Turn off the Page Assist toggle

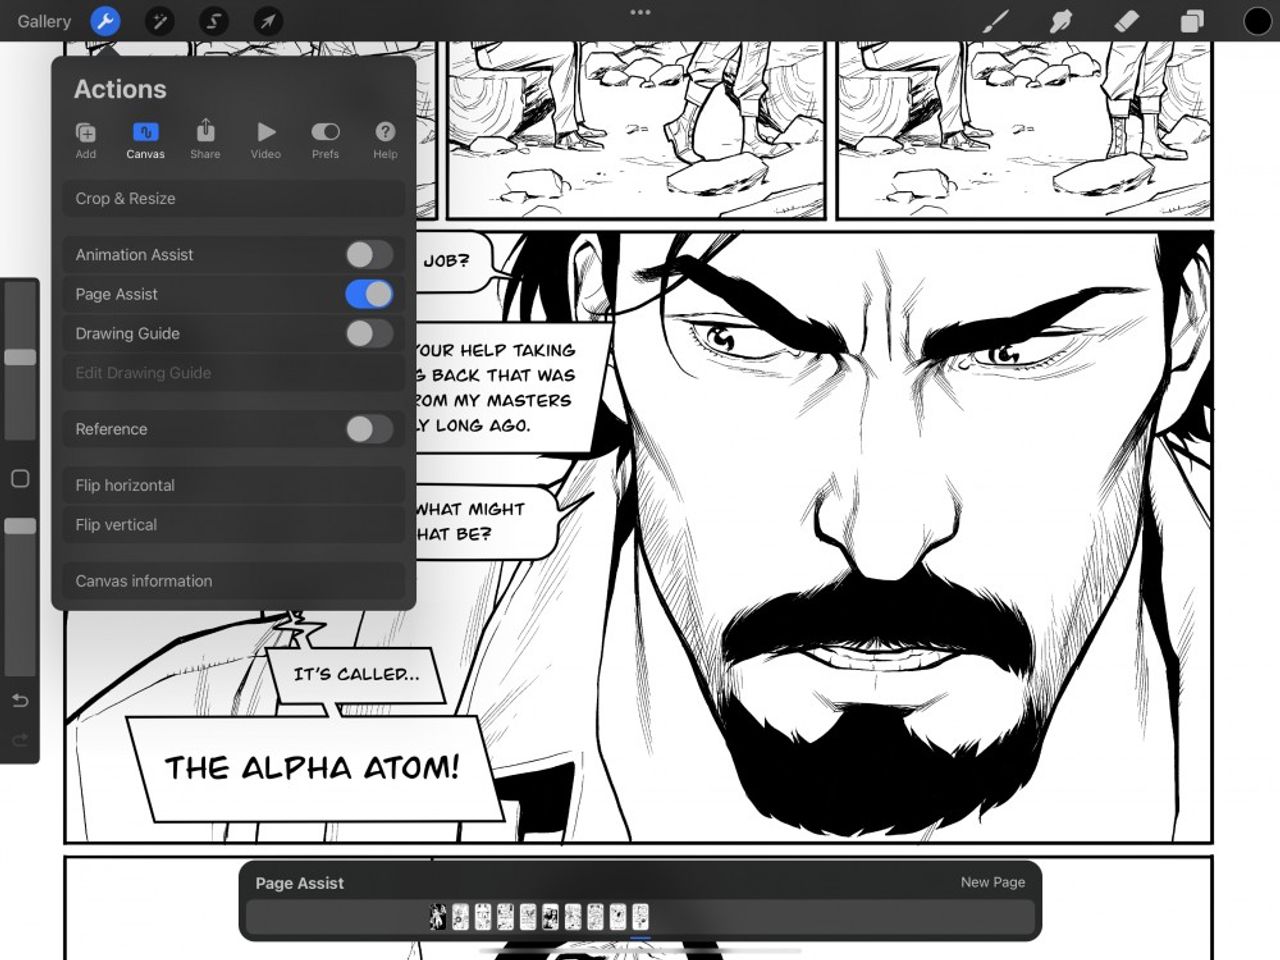369,294
